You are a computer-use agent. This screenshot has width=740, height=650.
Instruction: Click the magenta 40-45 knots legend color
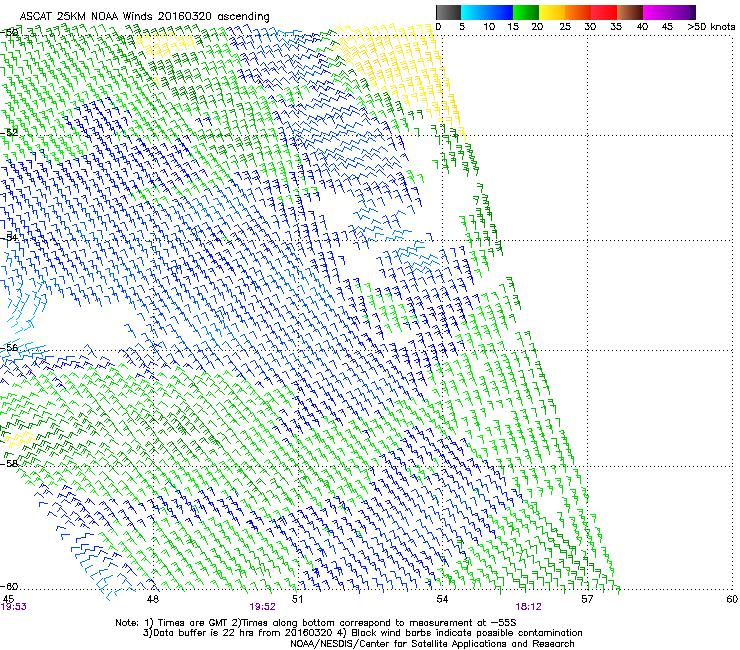656,12
